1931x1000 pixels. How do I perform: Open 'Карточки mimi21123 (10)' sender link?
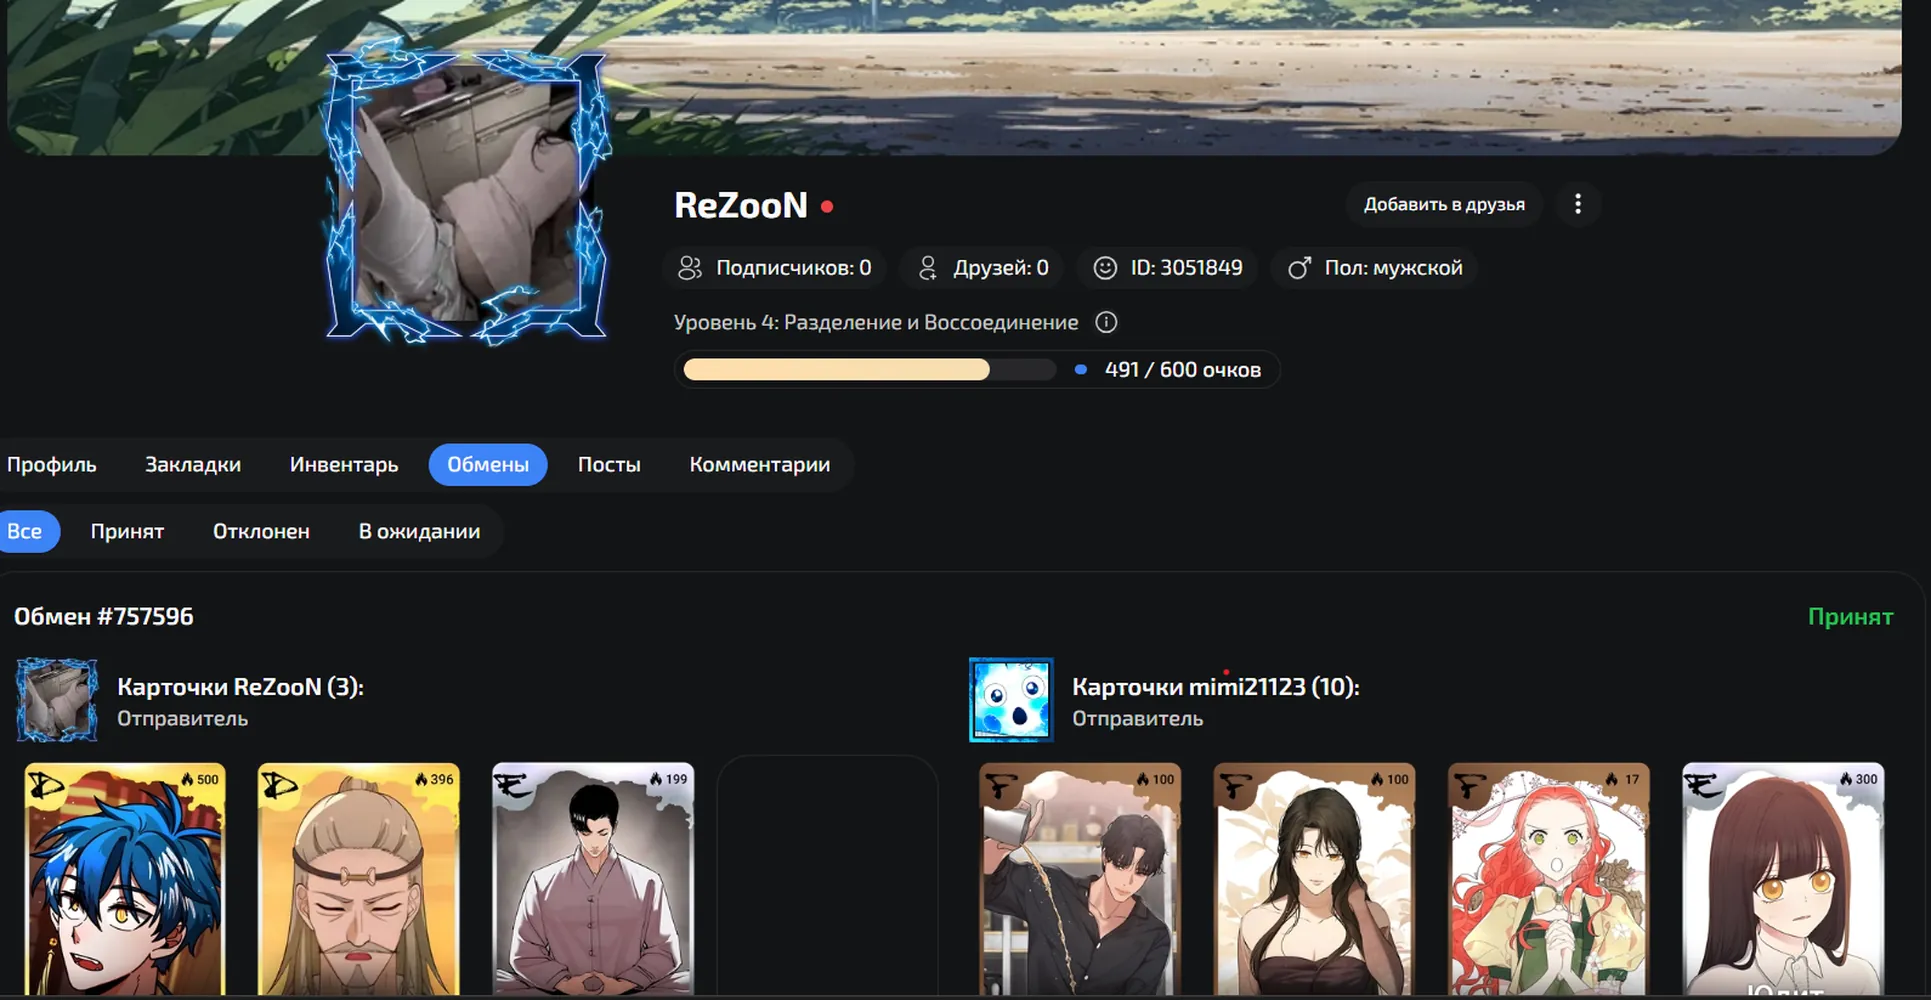[1216, 687]
